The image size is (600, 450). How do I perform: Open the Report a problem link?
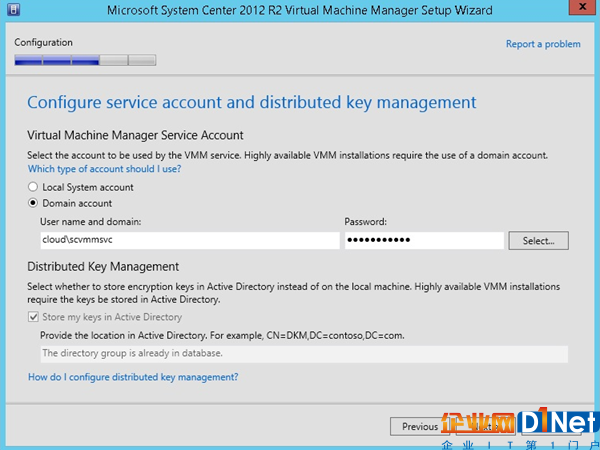543,44
